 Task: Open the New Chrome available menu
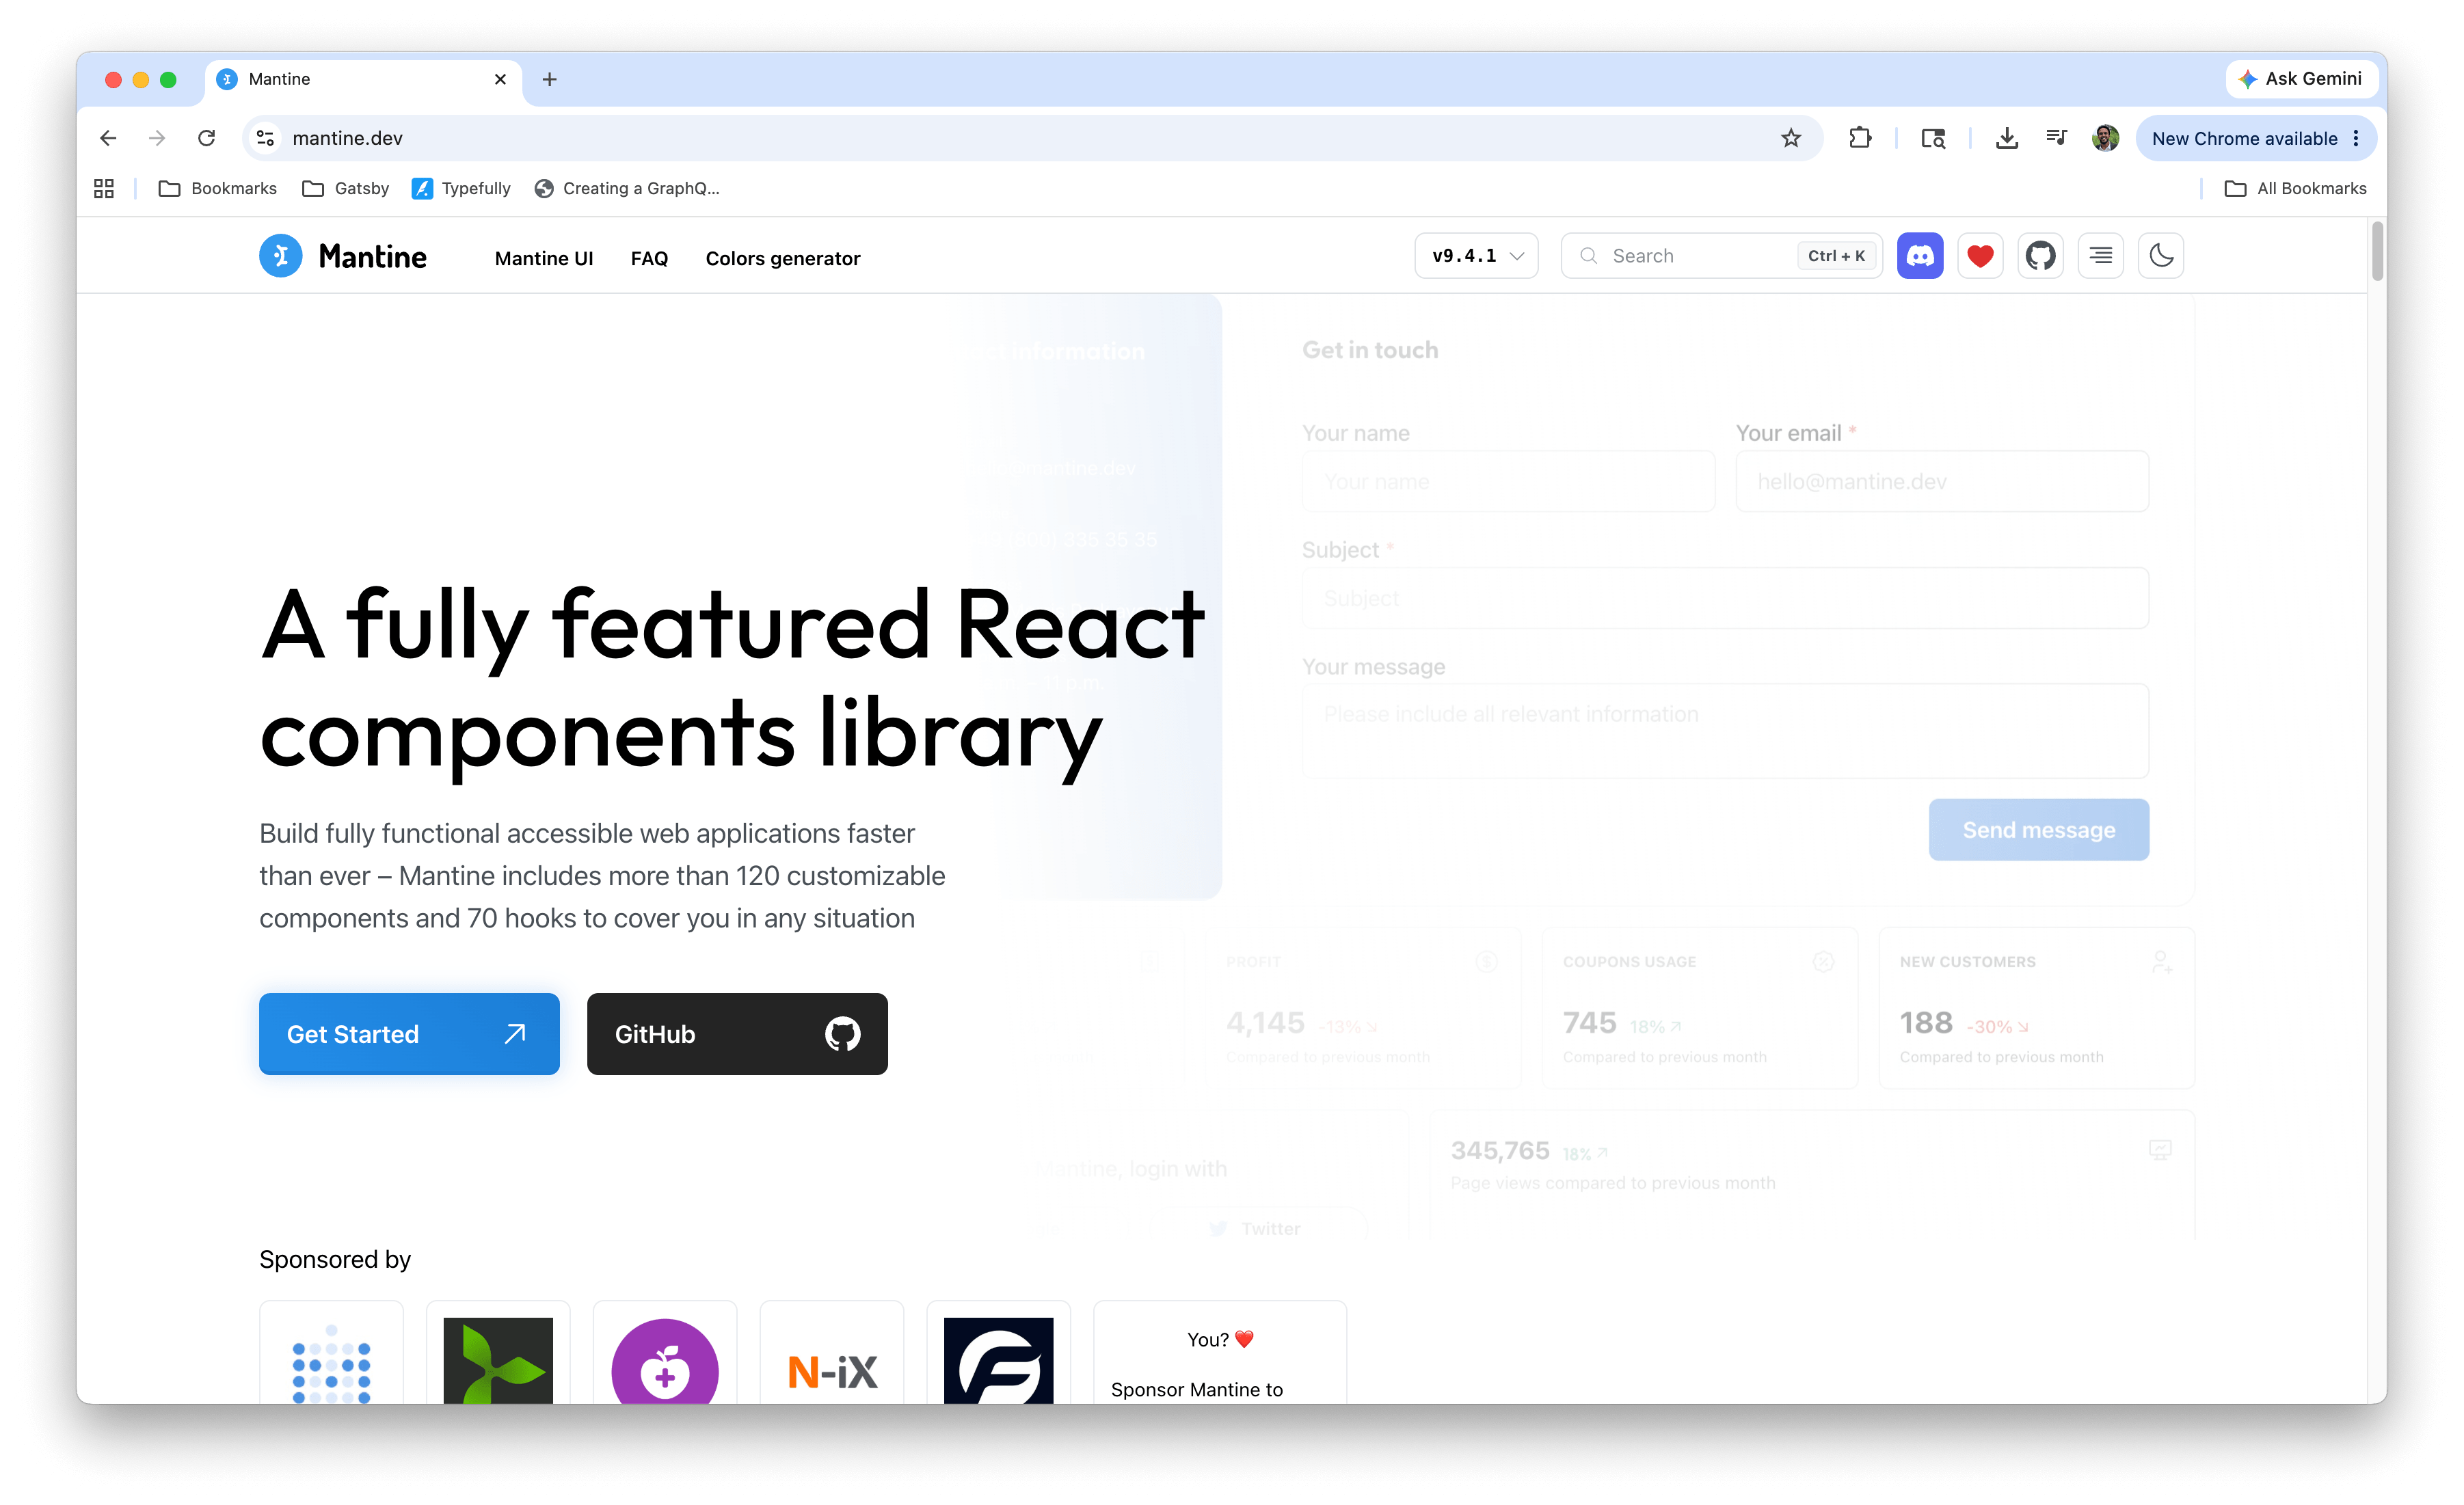(2256, 138)
